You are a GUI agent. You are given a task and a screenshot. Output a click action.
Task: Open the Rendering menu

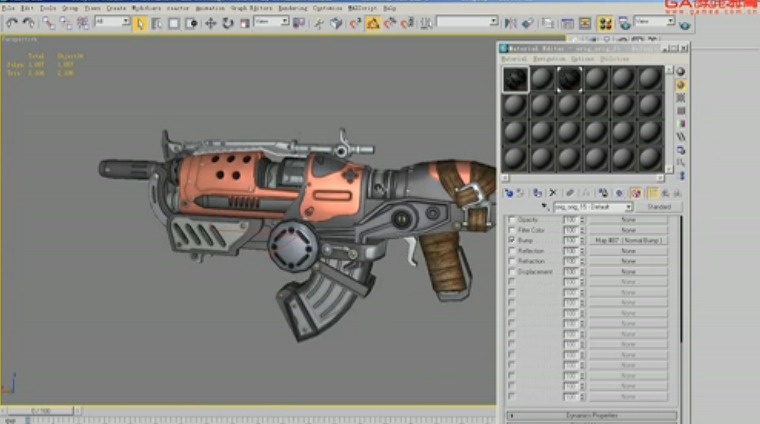pyautogui.click(x=293, y=8)
